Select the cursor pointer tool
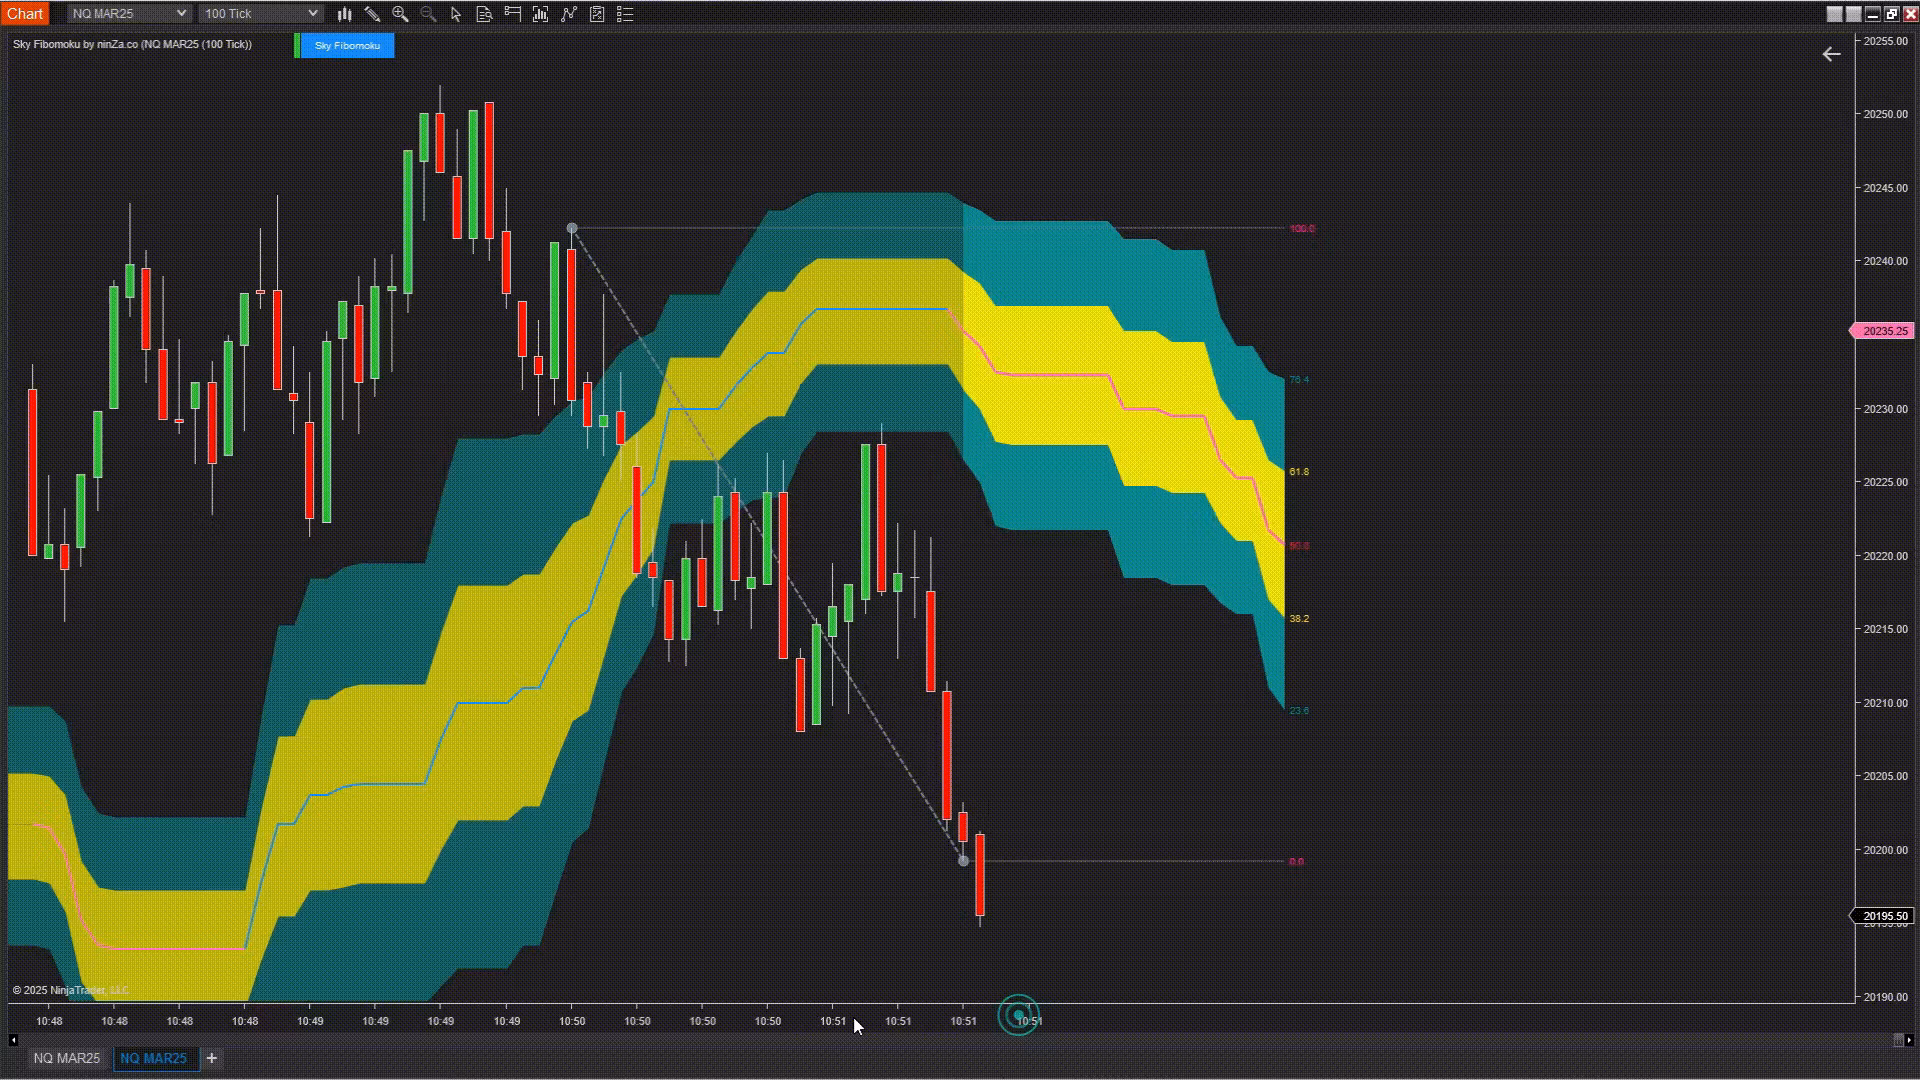This screenshot has width=1920, height=1080. point(456,14)
